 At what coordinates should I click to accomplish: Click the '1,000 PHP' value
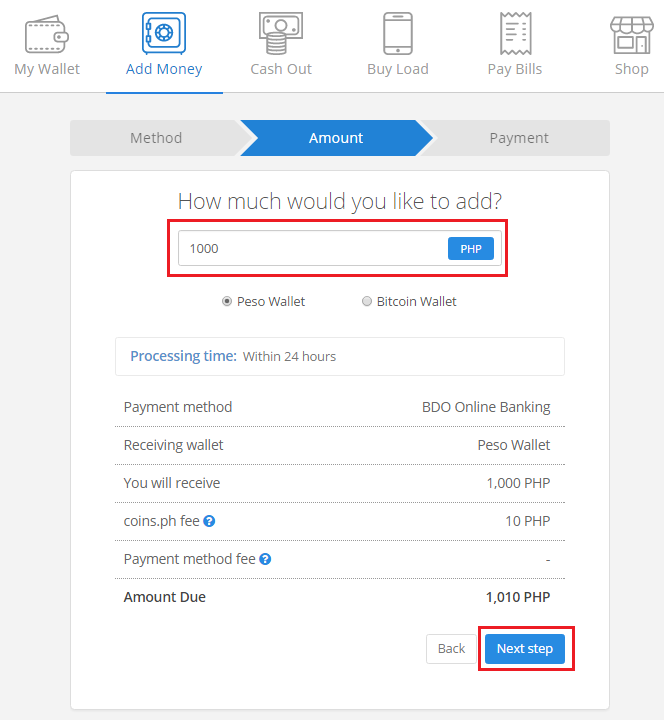point(518,483)
